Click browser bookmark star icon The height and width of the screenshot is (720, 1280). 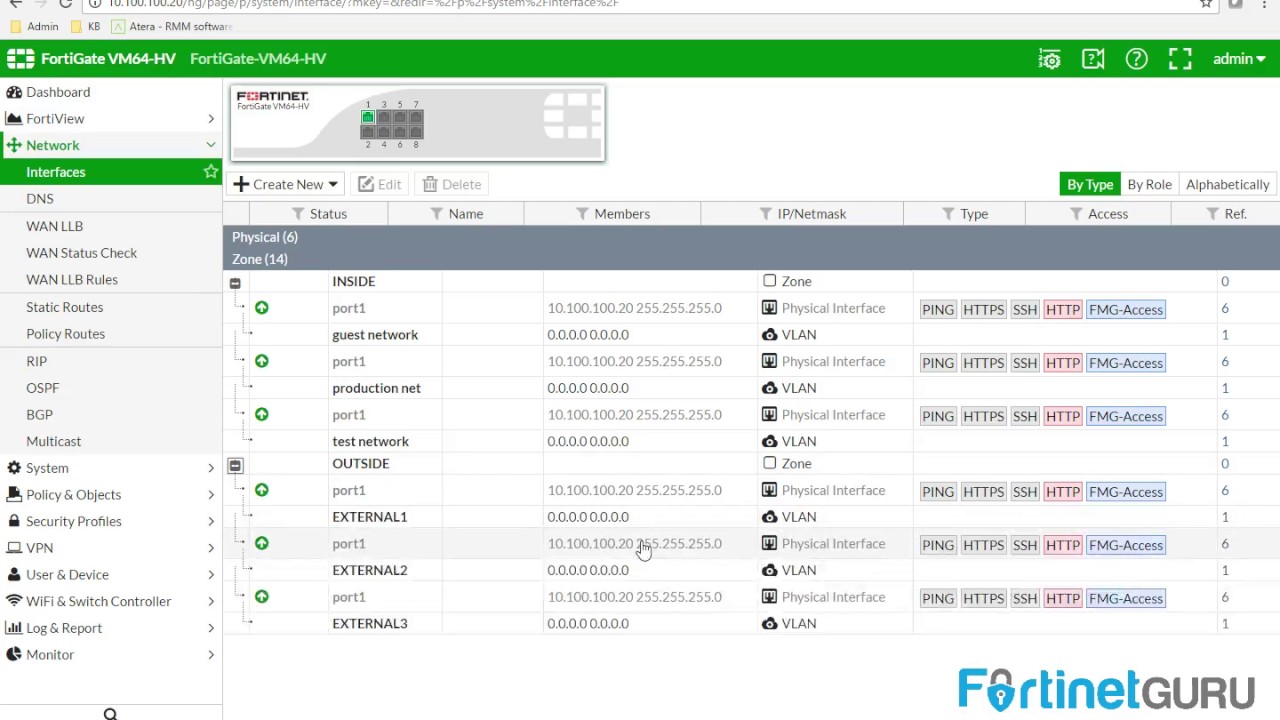1206,4
